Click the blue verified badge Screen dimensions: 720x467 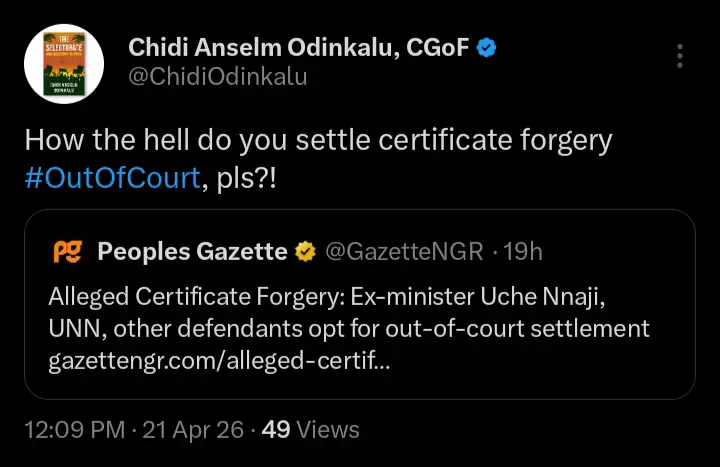pos(485,47)
